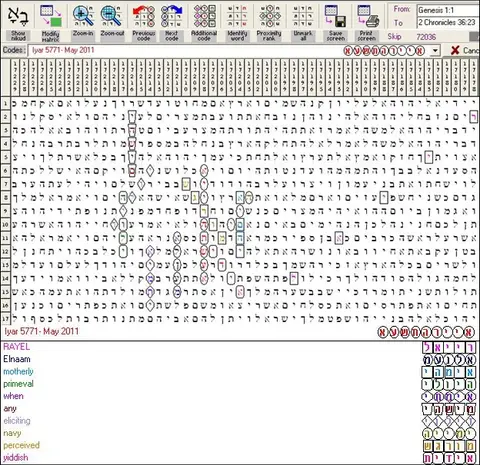Image resolution: width=480 pixels, height=465 pixels.
Task: Open the Proximity rank tool
Action: tap(269, 16)
